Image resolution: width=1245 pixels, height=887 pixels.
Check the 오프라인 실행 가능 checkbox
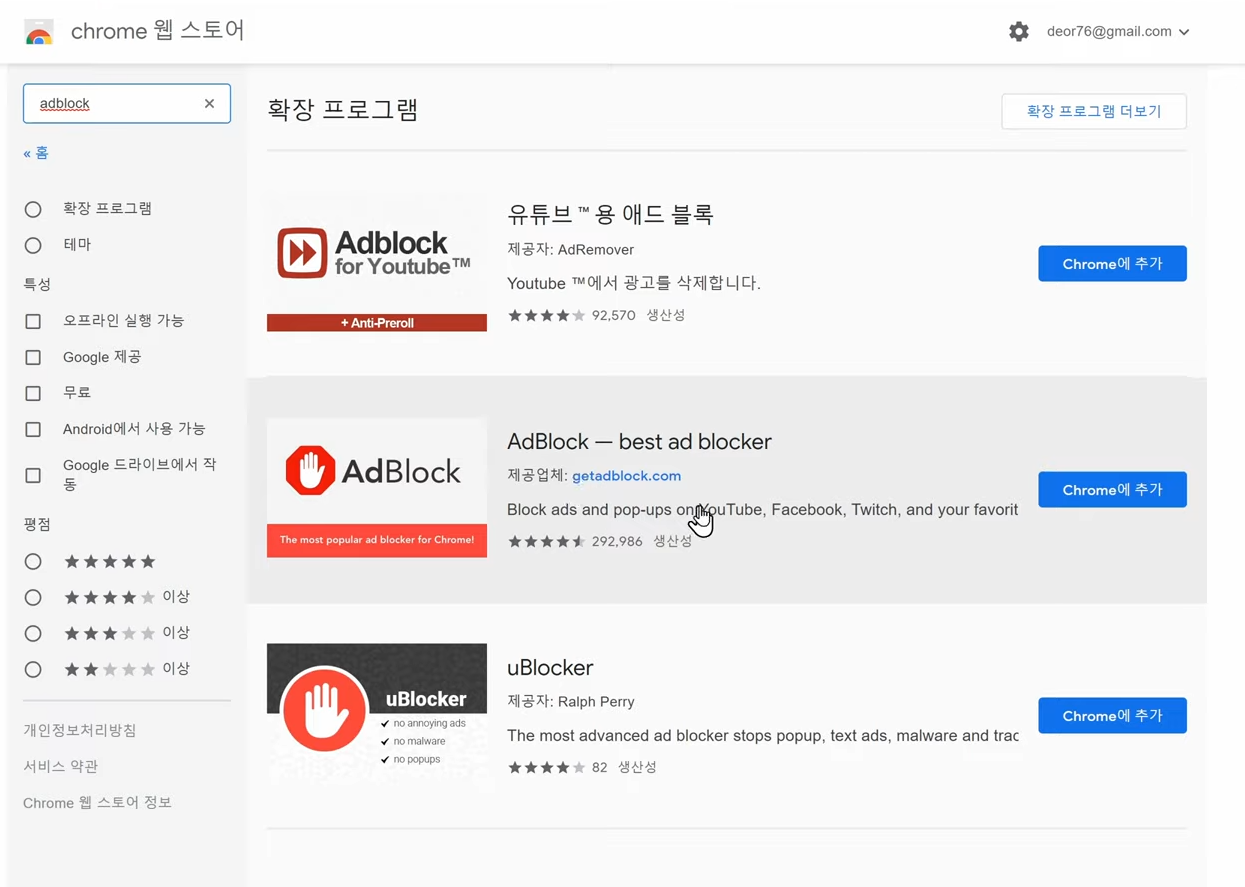(33, 321)
